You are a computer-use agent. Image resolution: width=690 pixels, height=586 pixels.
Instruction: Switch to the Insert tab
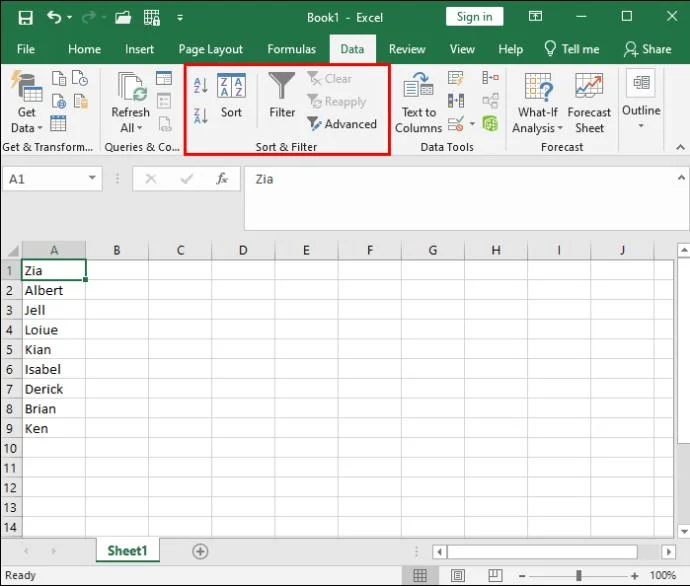[x=139, y=49]
